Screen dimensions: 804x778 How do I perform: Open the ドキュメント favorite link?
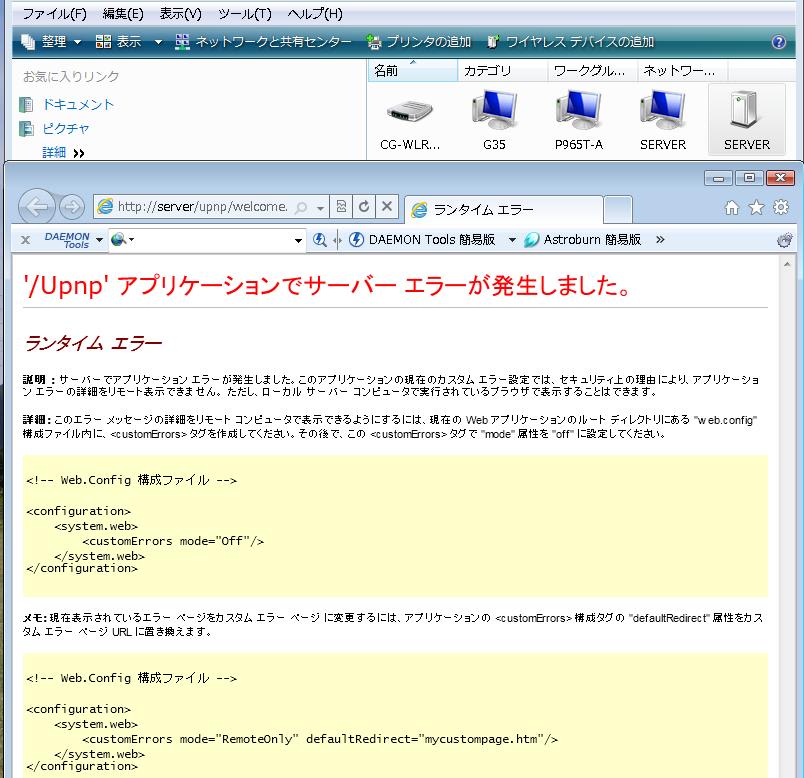(x=78, y=105)
